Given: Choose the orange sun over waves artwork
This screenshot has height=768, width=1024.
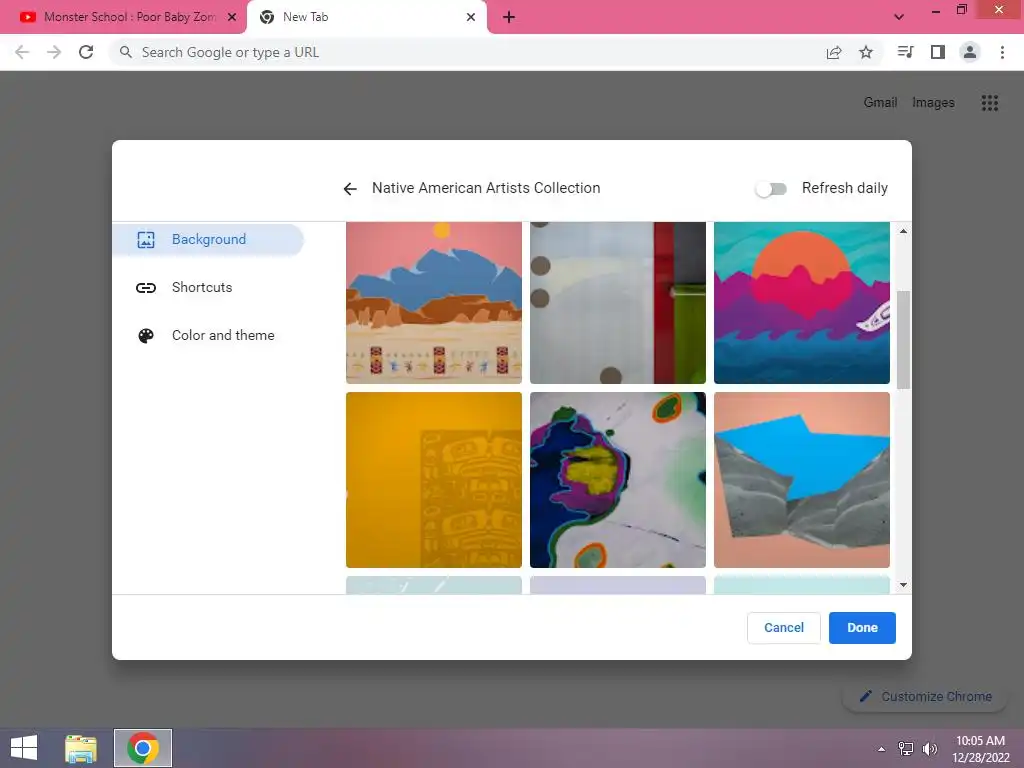Looking at the screenshot, I should (801, 303).
